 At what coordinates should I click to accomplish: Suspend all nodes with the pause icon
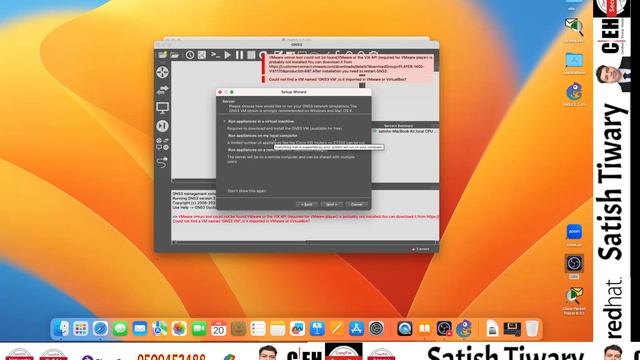(240, 55)
